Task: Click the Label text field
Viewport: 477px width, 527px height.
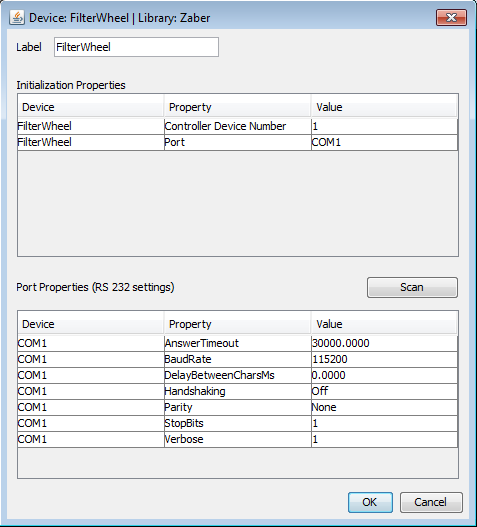Action: [136, 47]
